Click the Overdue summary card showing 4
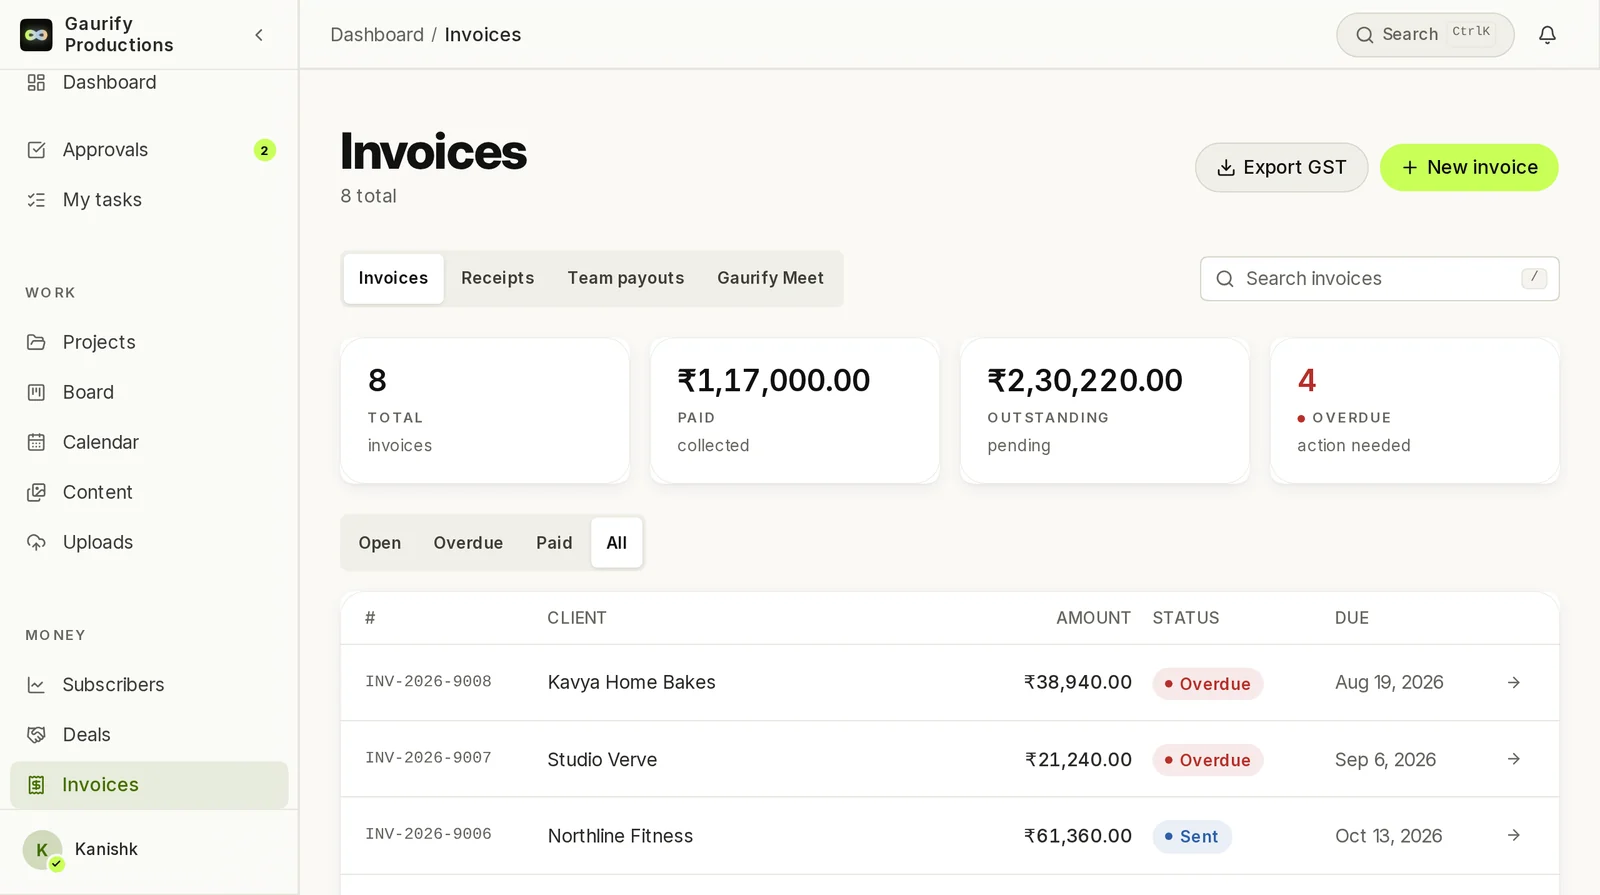1600x895 pixels. coord(1414,411)
